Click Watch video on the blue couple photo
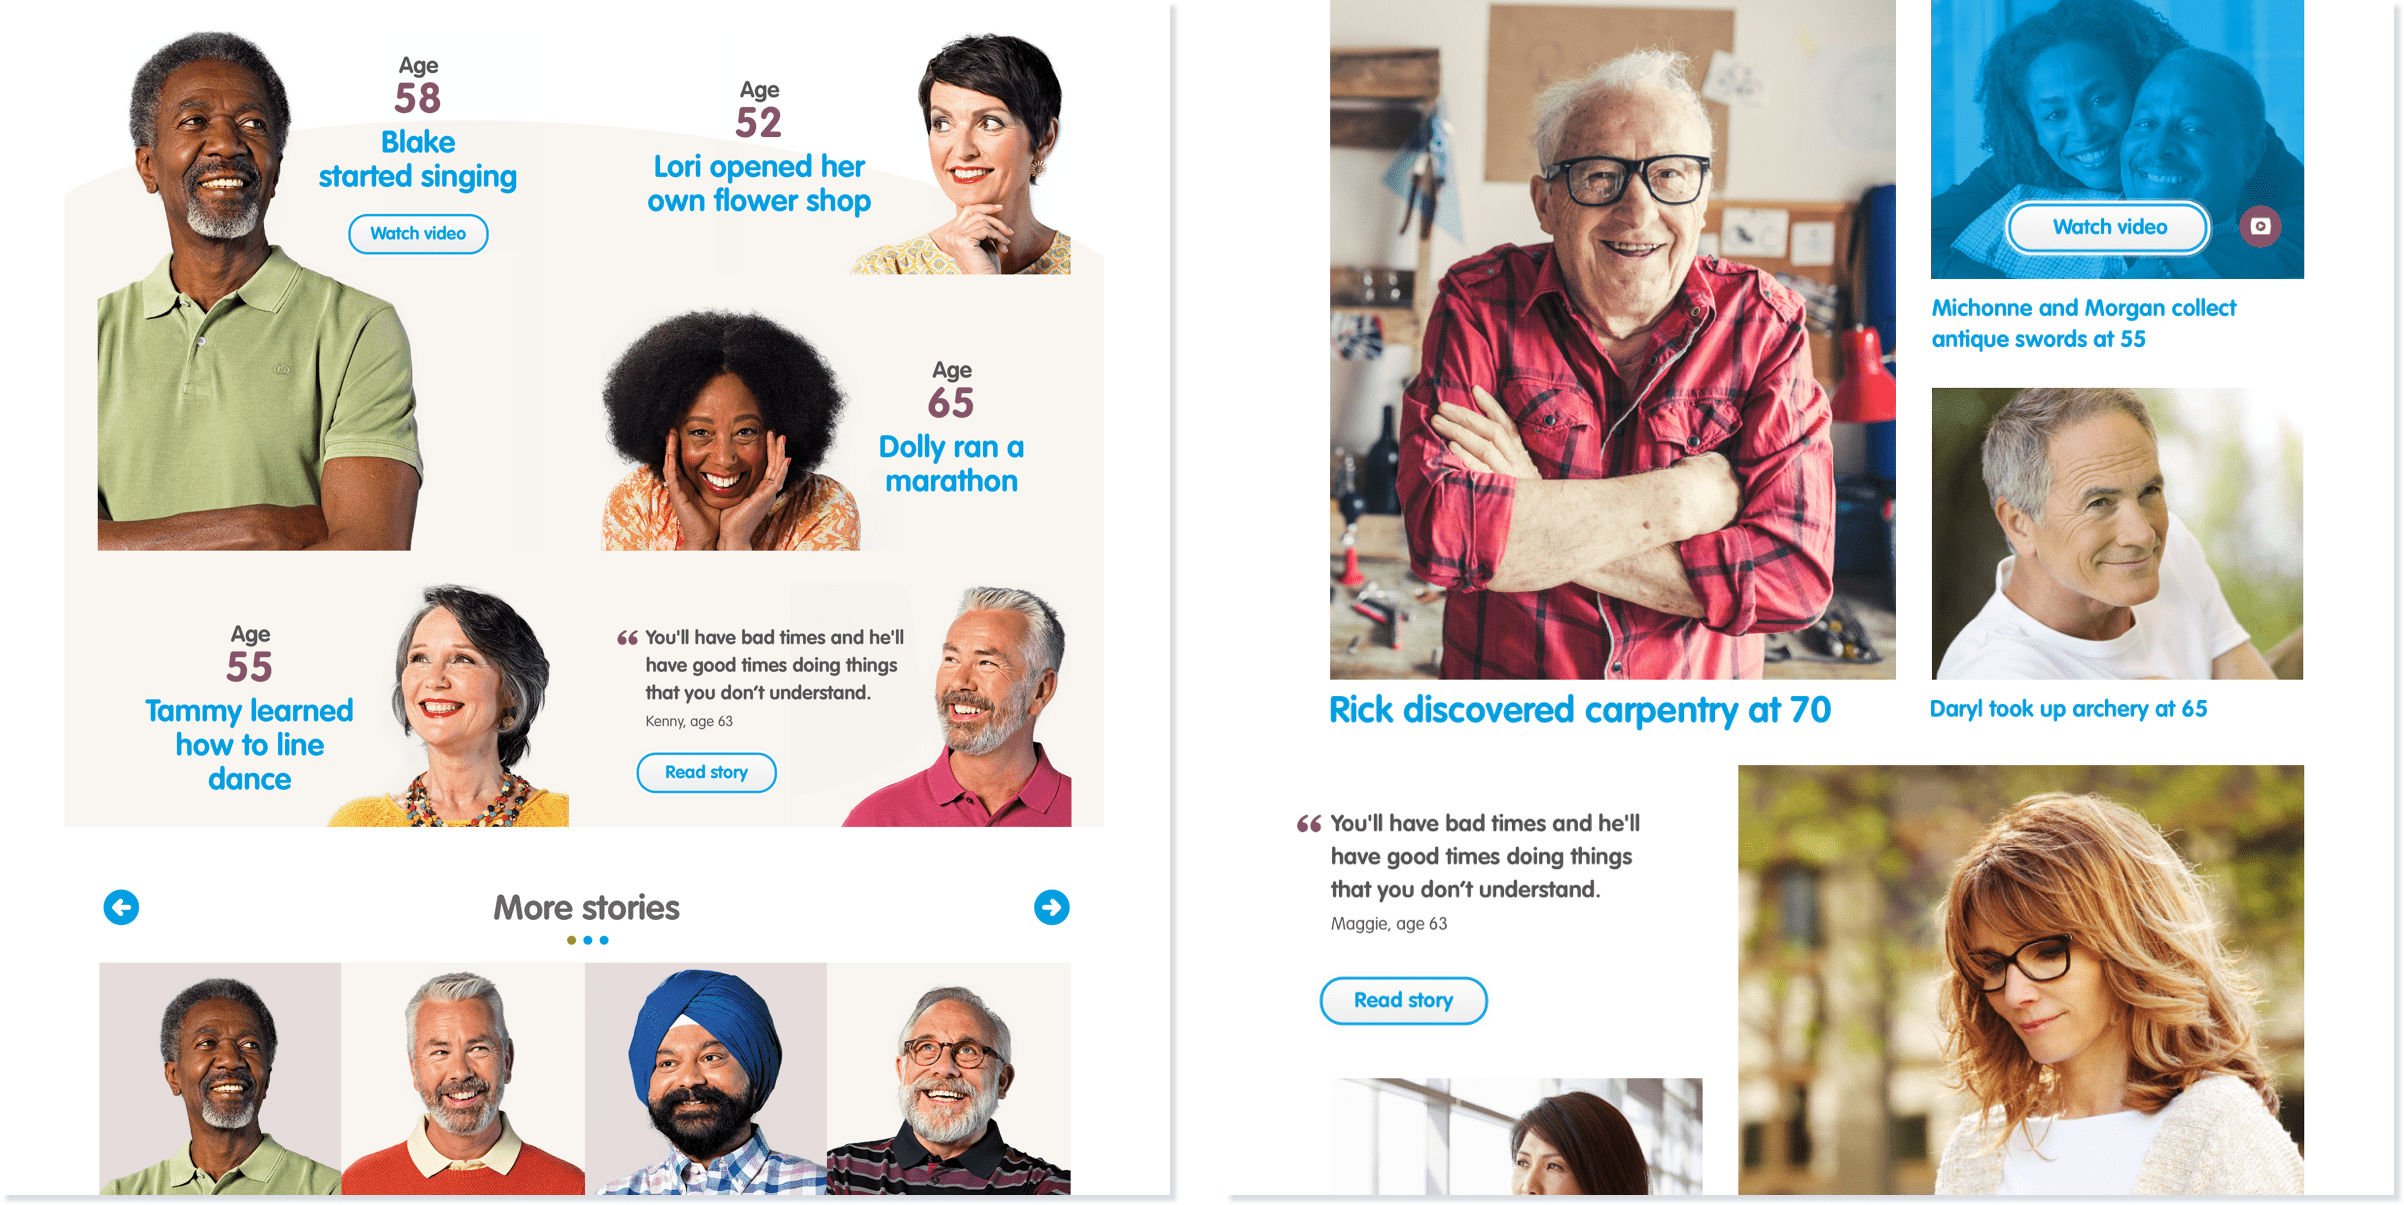 tap(2109, 227)
